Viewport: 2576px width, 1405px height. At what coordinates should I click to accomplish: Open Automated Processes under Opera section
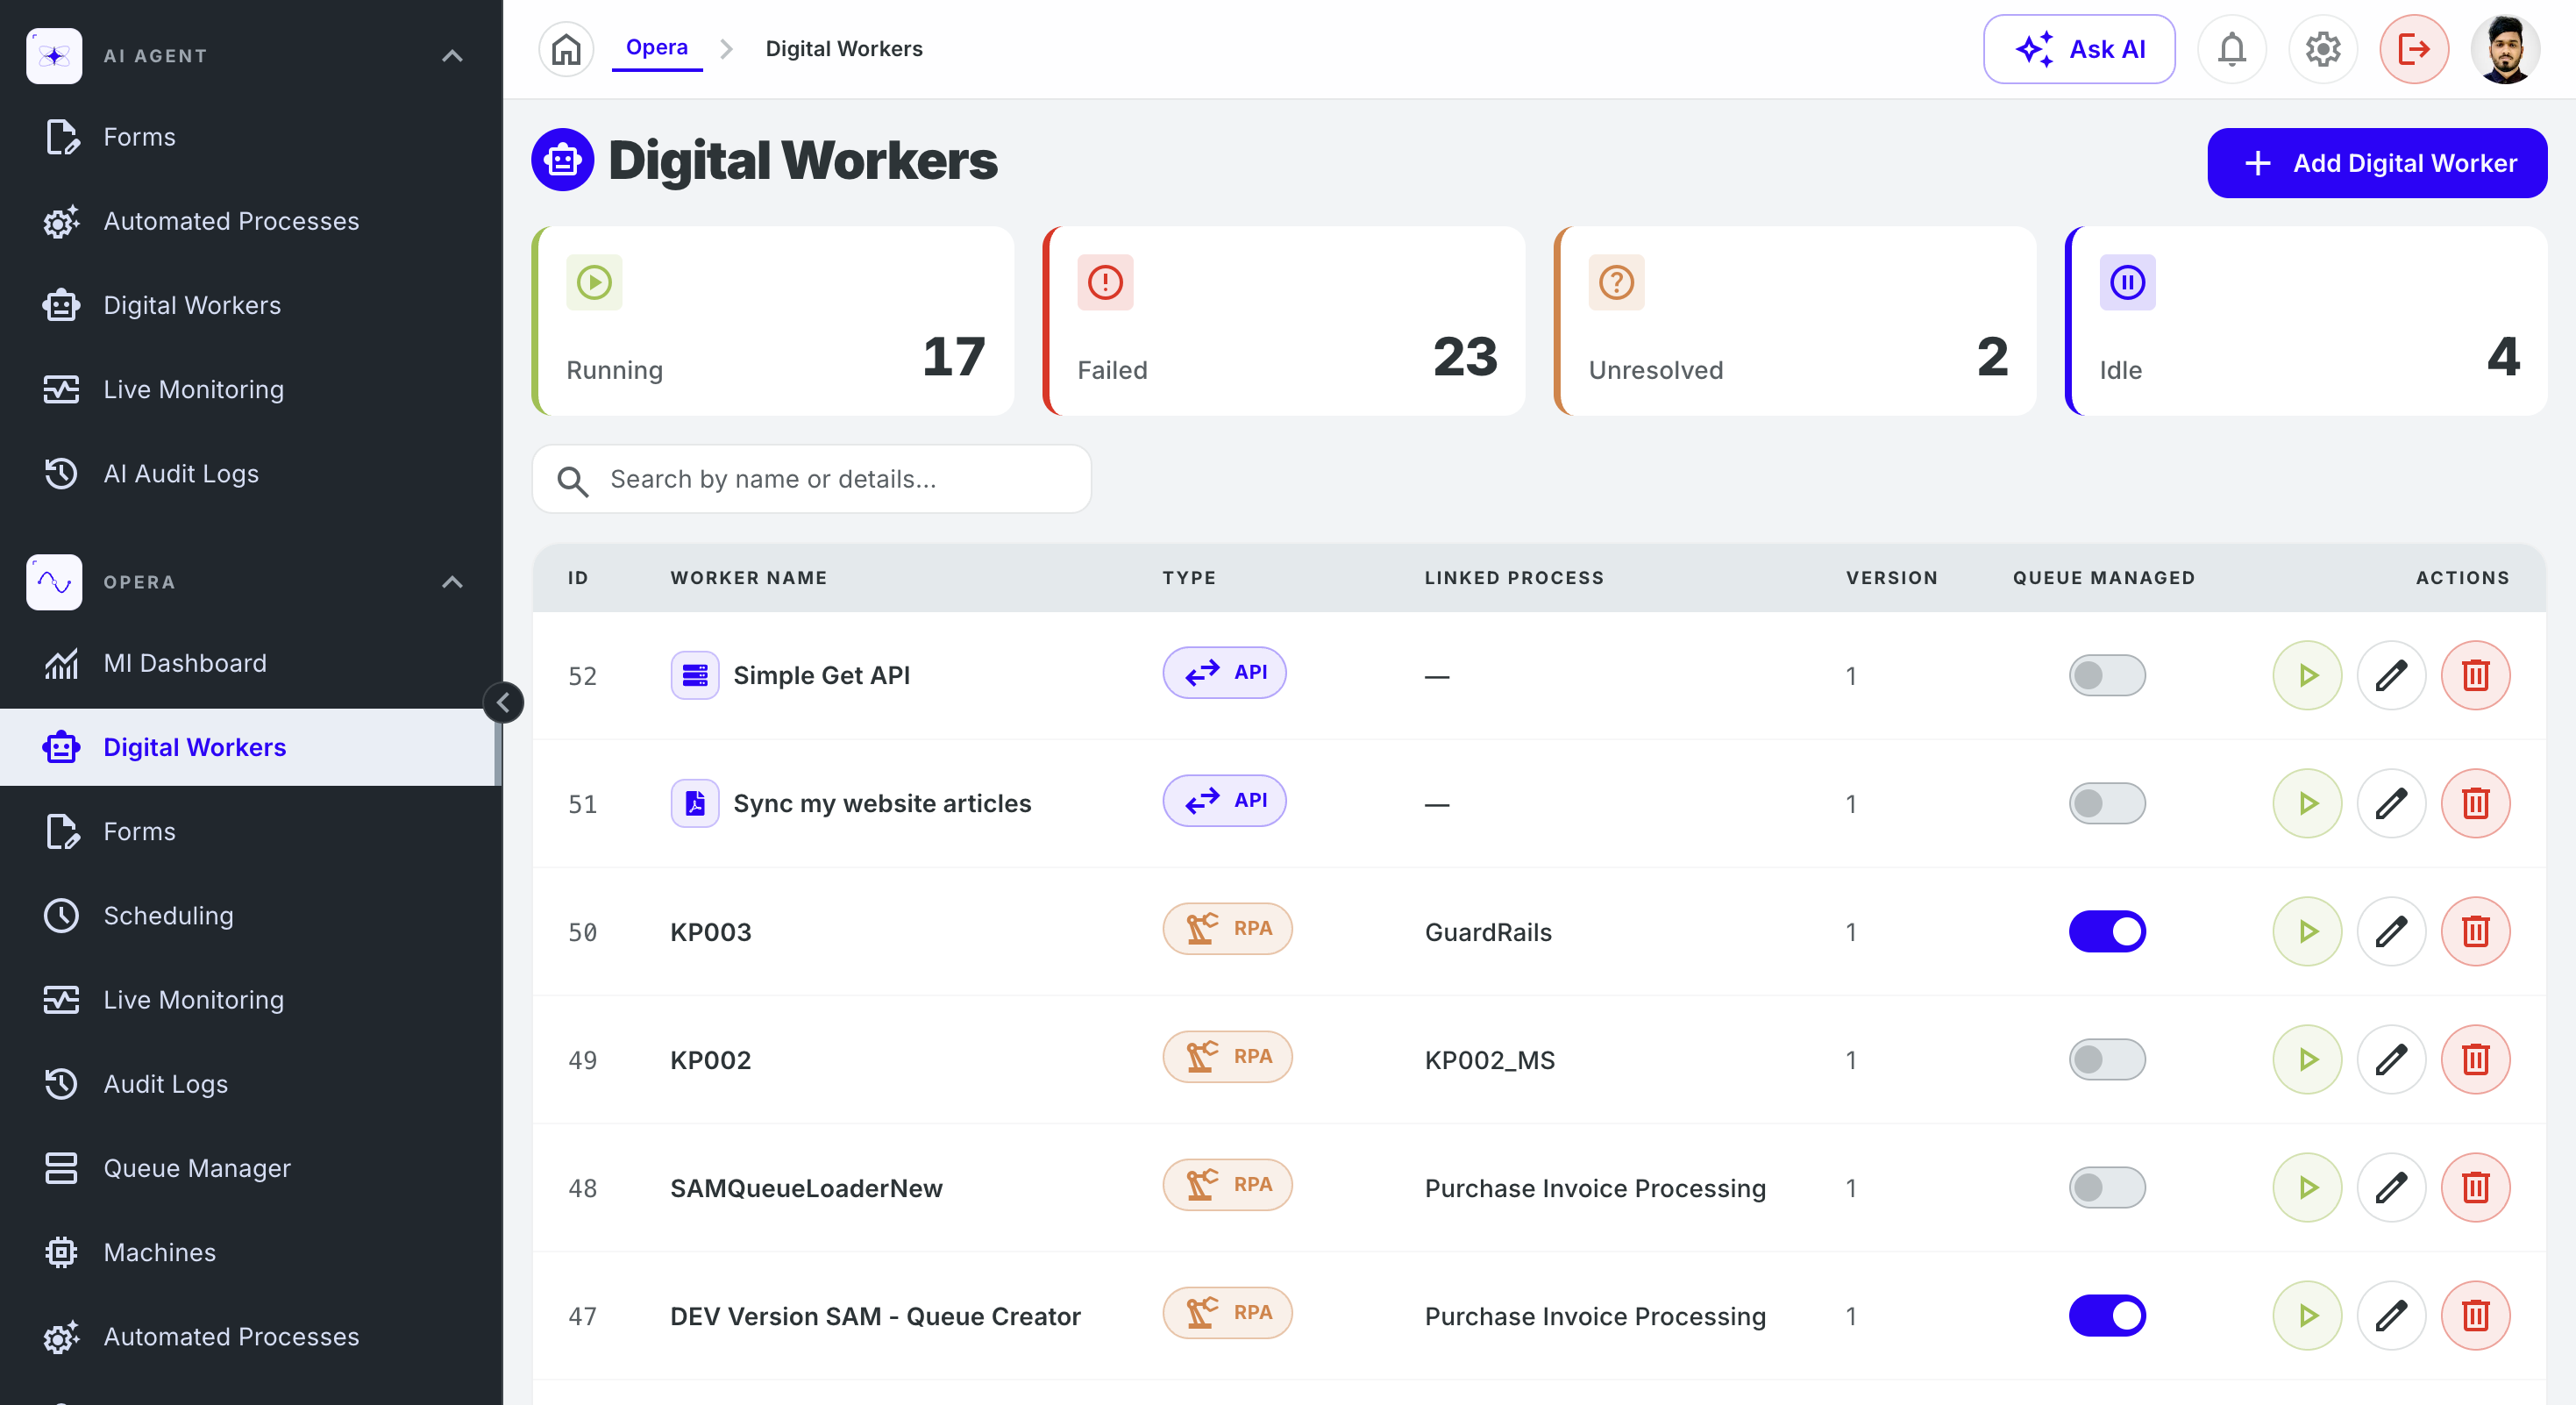tap(250, 1336)
